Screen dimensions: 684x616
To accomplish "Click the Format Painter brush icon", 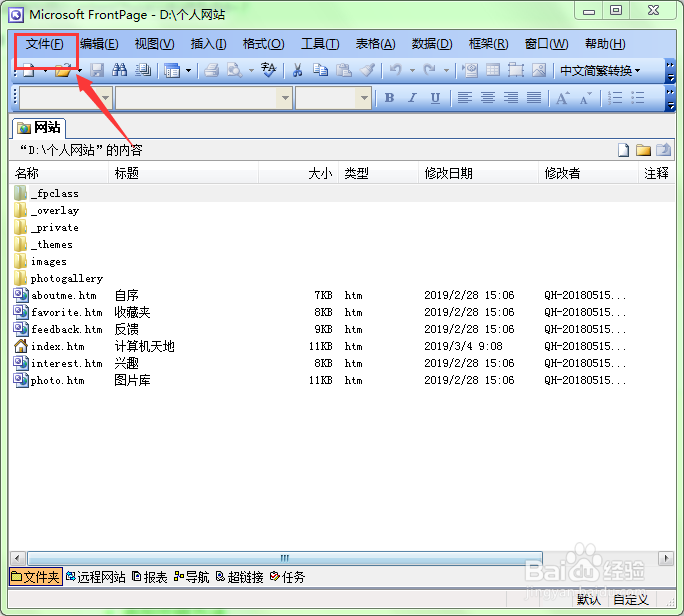I will click(367, 70).
